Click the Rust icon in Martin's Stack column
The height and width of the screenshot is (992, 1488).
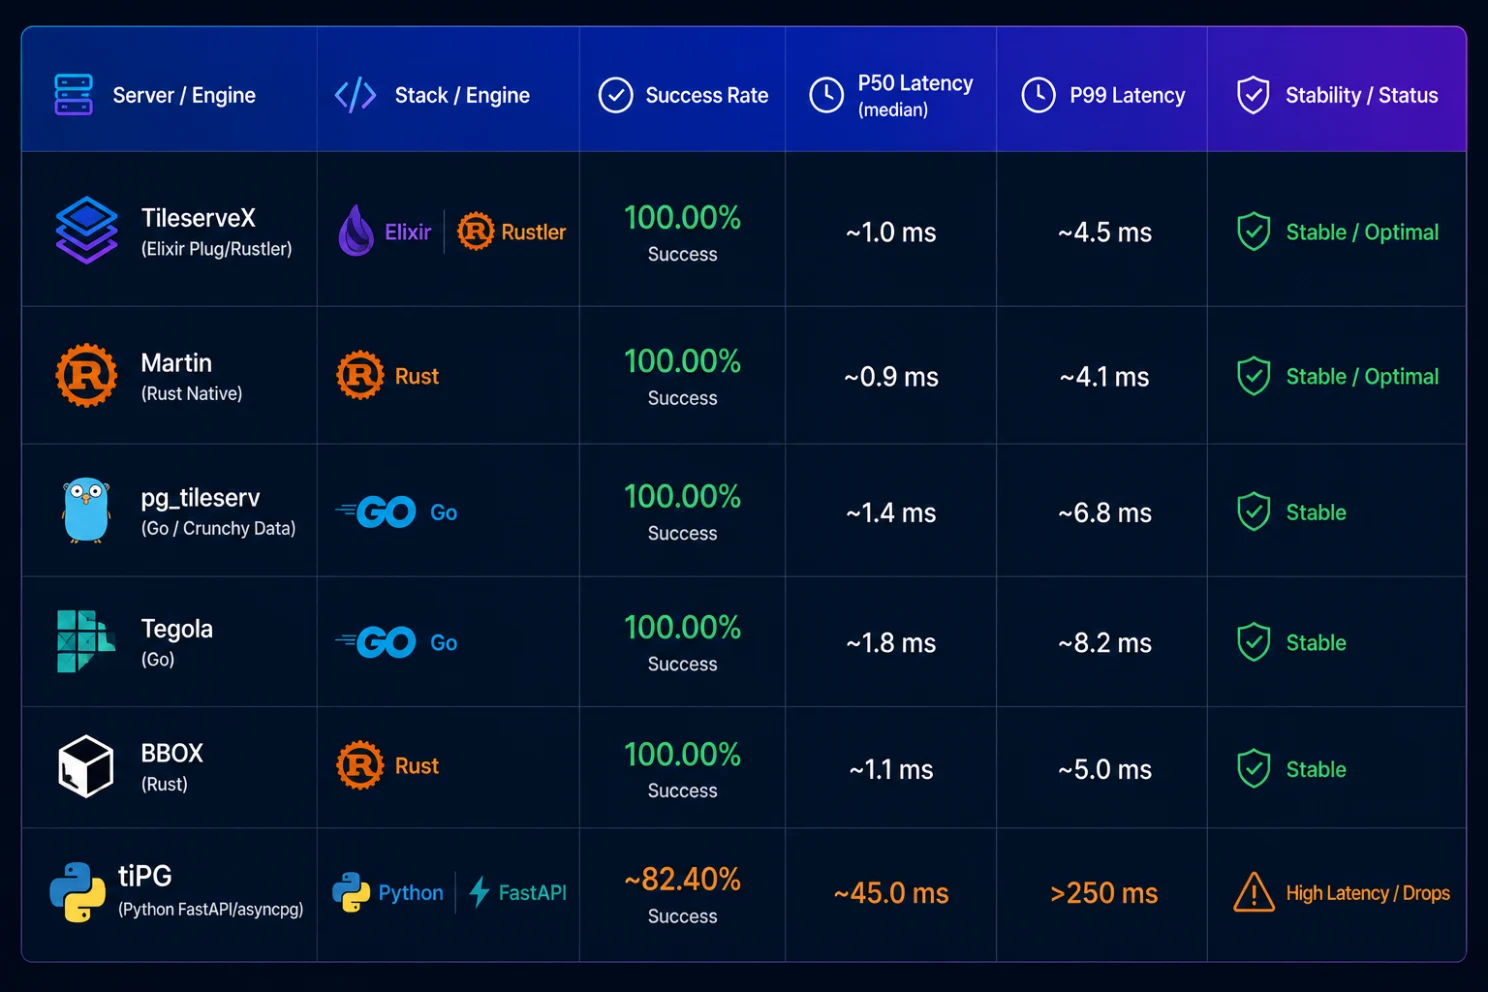point(360,376)
